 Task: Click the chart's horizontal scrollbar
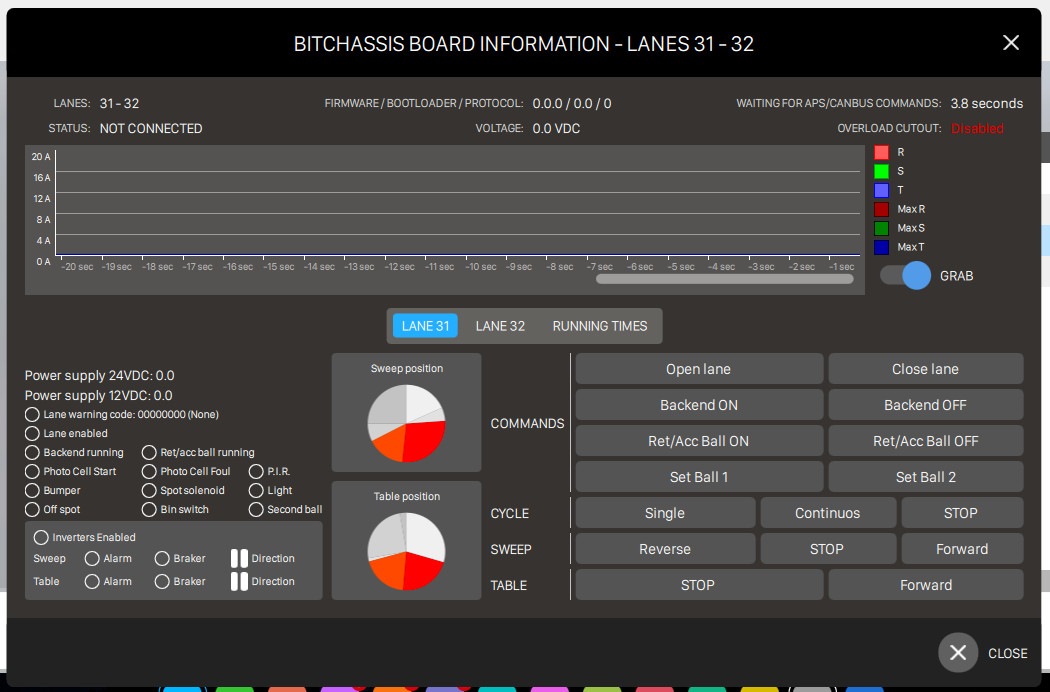coord(724,279)
